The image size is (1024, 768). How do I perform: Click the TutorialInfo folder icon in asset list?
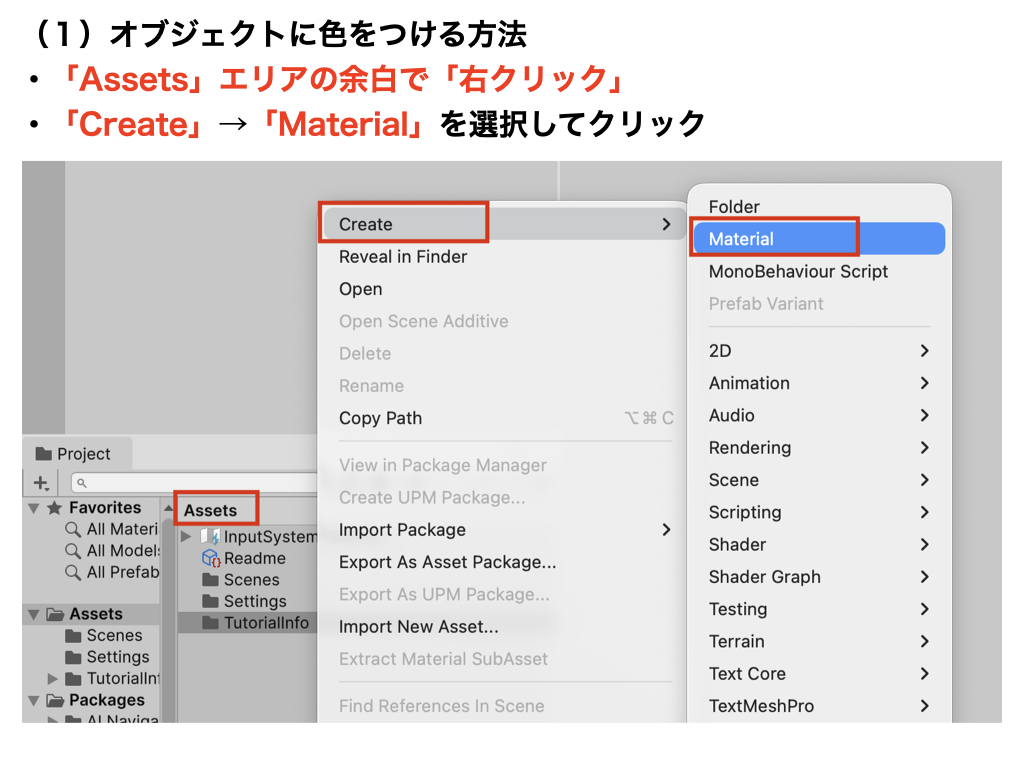[210, 623]
